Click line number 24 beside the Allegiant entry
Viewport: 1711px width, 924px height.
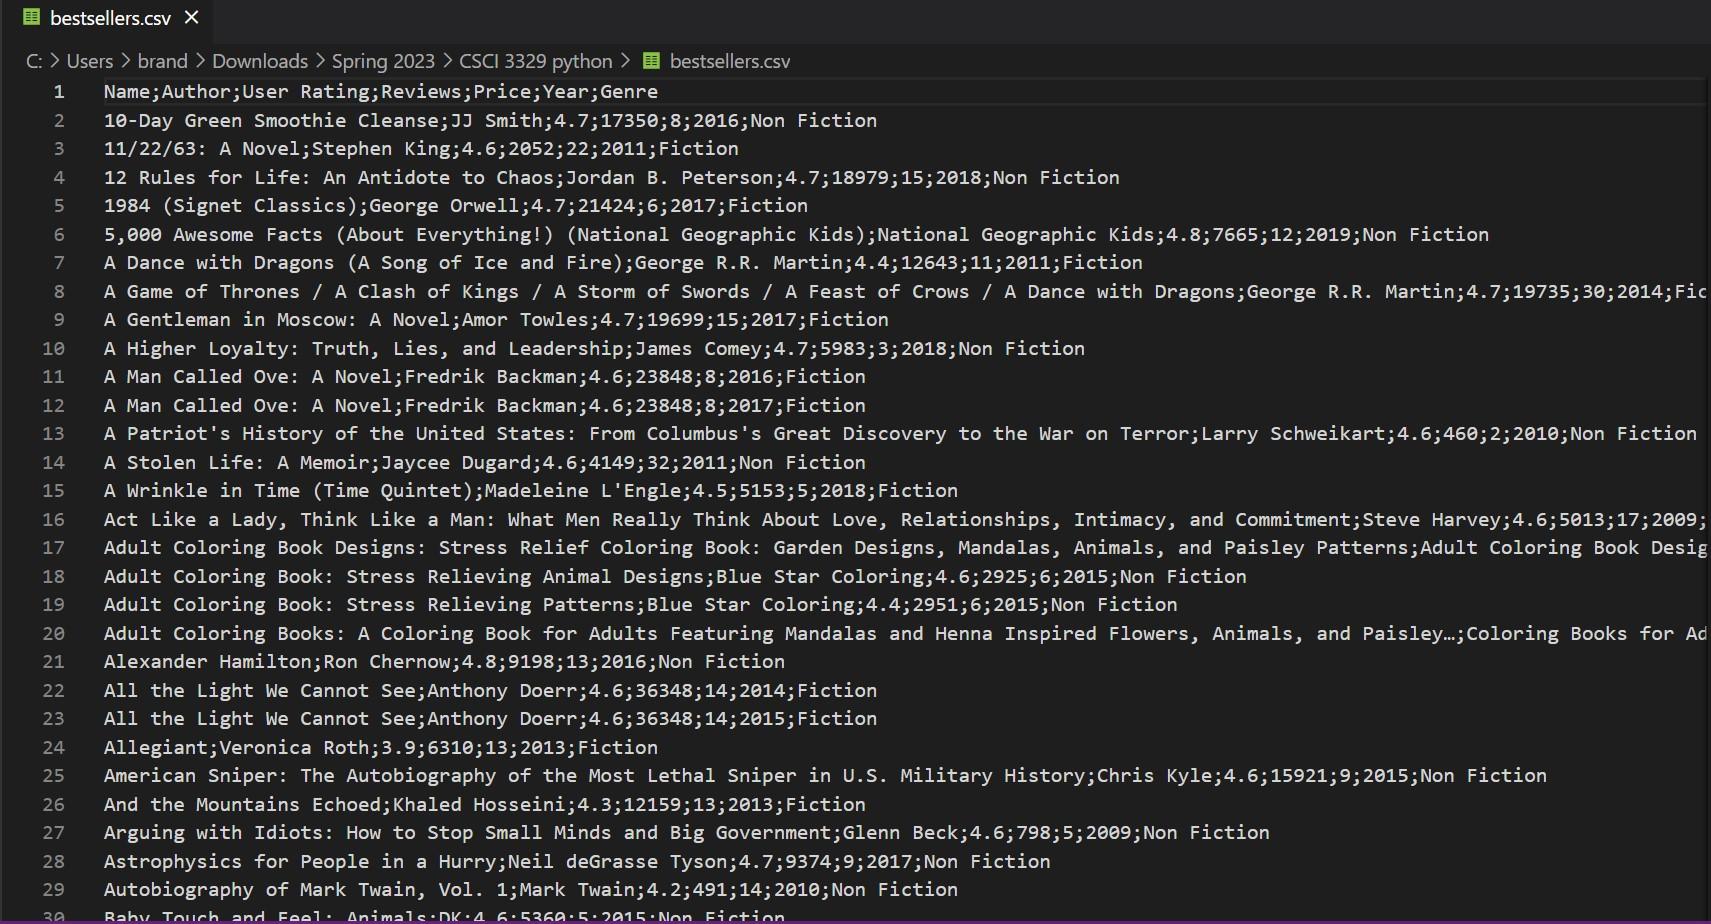pyautogui.click(x=53, y=747)
